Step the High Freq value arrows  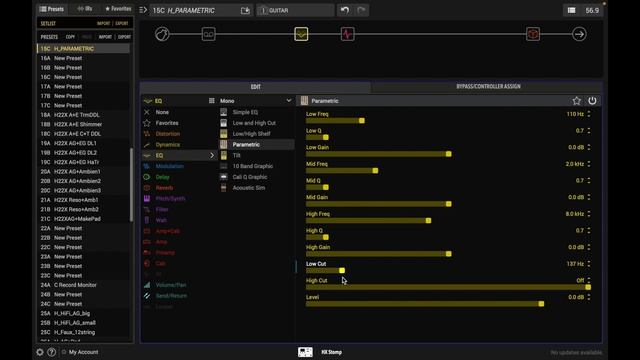click(x=589, y=214)
